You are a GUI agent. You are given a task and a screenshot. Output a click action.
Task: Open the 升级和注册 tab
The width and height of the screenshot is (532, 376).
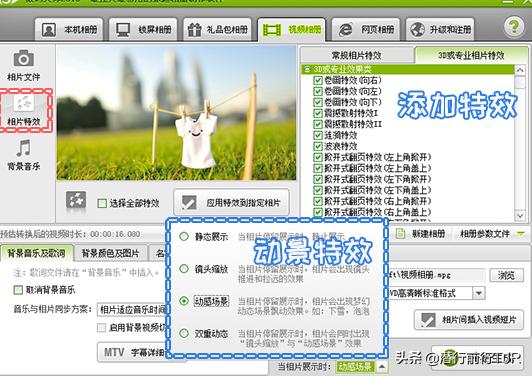coord(440,30)
